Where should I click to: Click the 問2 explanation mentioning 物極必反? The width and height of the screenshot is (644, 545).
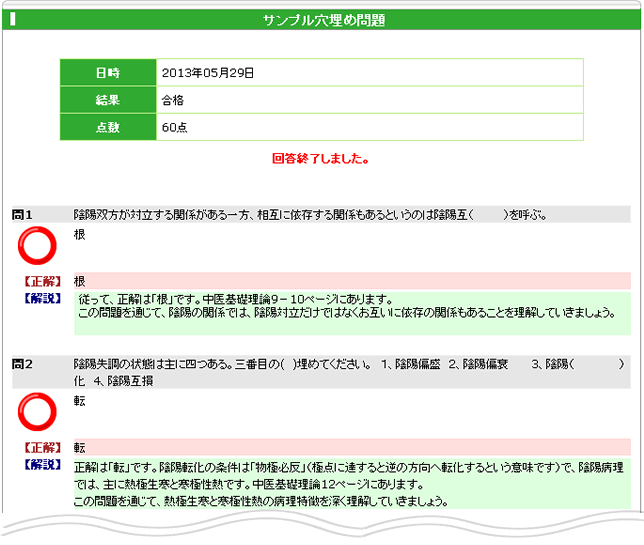click(x=352, y=484)
